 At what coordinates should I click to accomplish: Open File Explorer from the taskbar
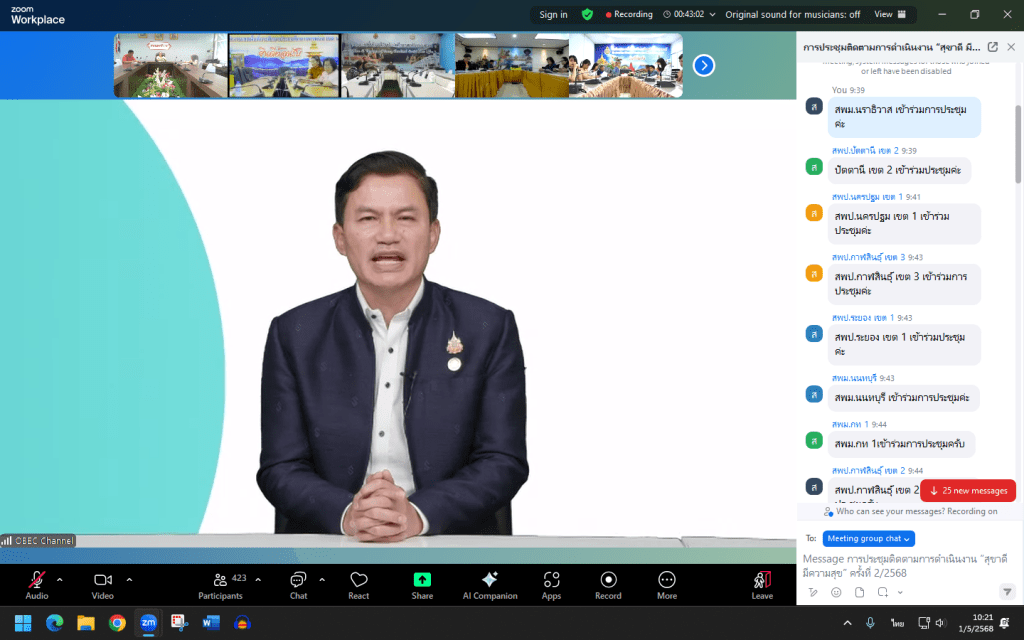pyautogui.click(x=86, y=622)
